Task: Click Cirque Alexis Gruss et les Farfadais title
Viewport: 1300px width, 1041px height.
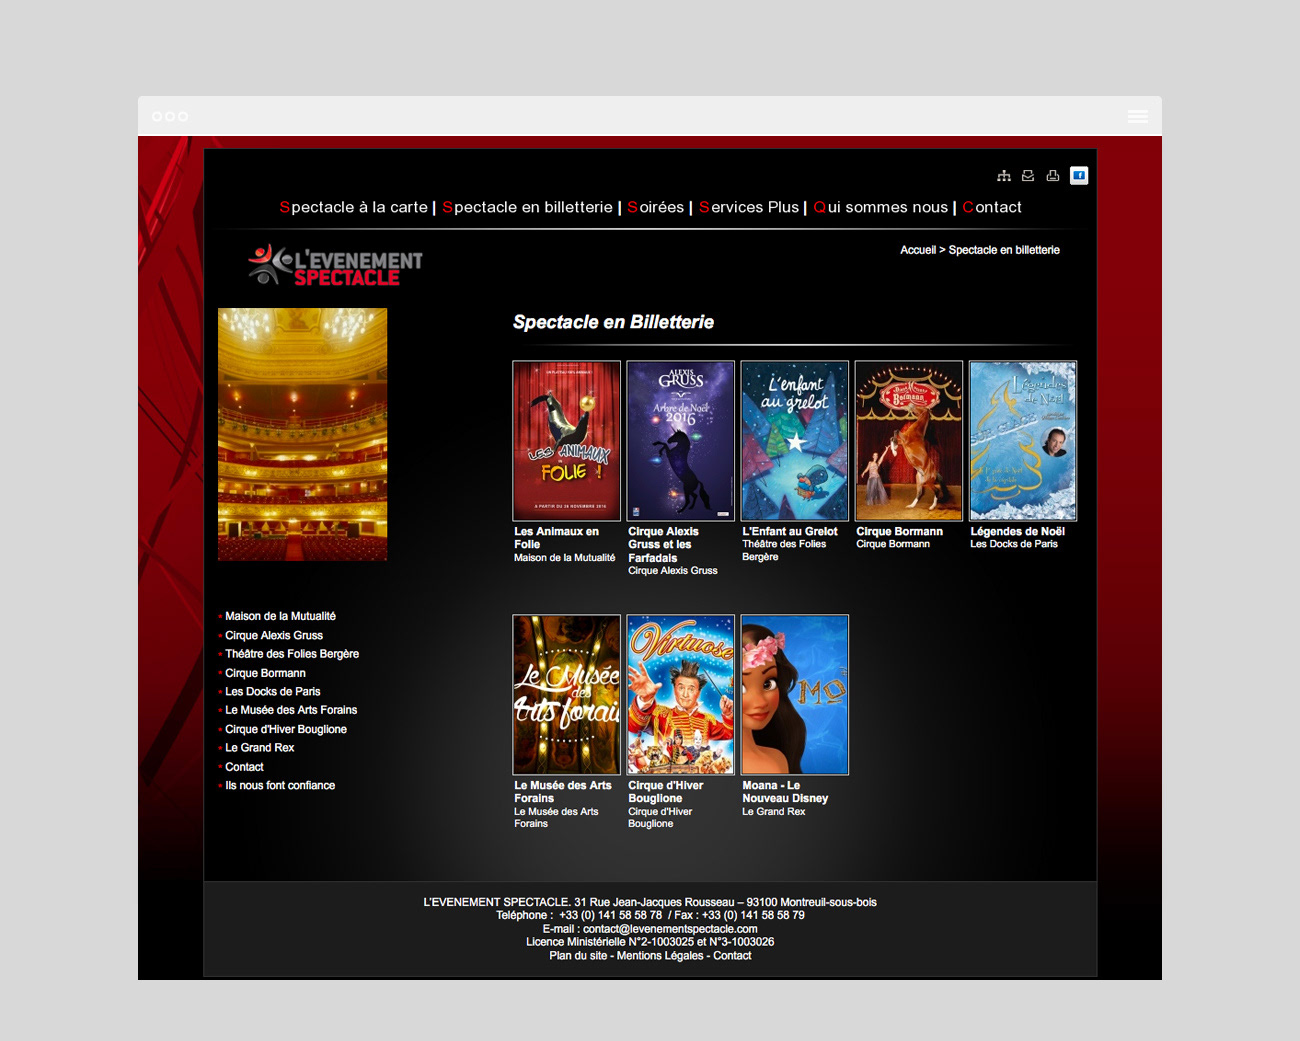Action: coord(663,545)
